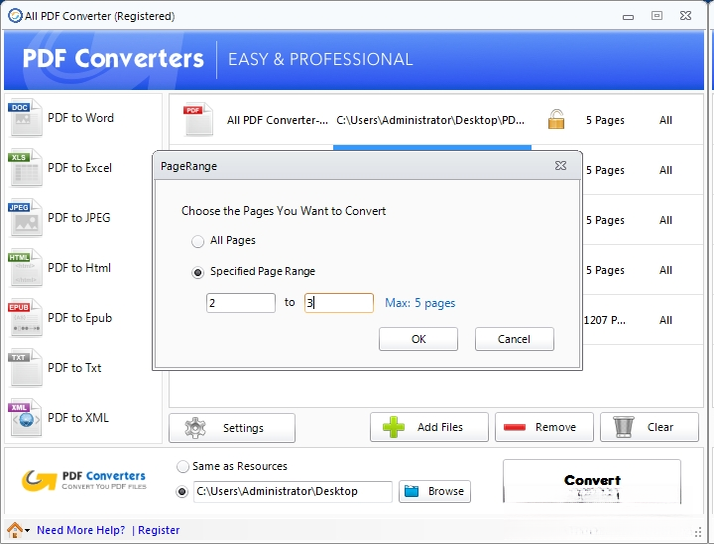Click the PDF Converters logo at bottom
This screenshot has height=544, width=714.
point(84,480)
